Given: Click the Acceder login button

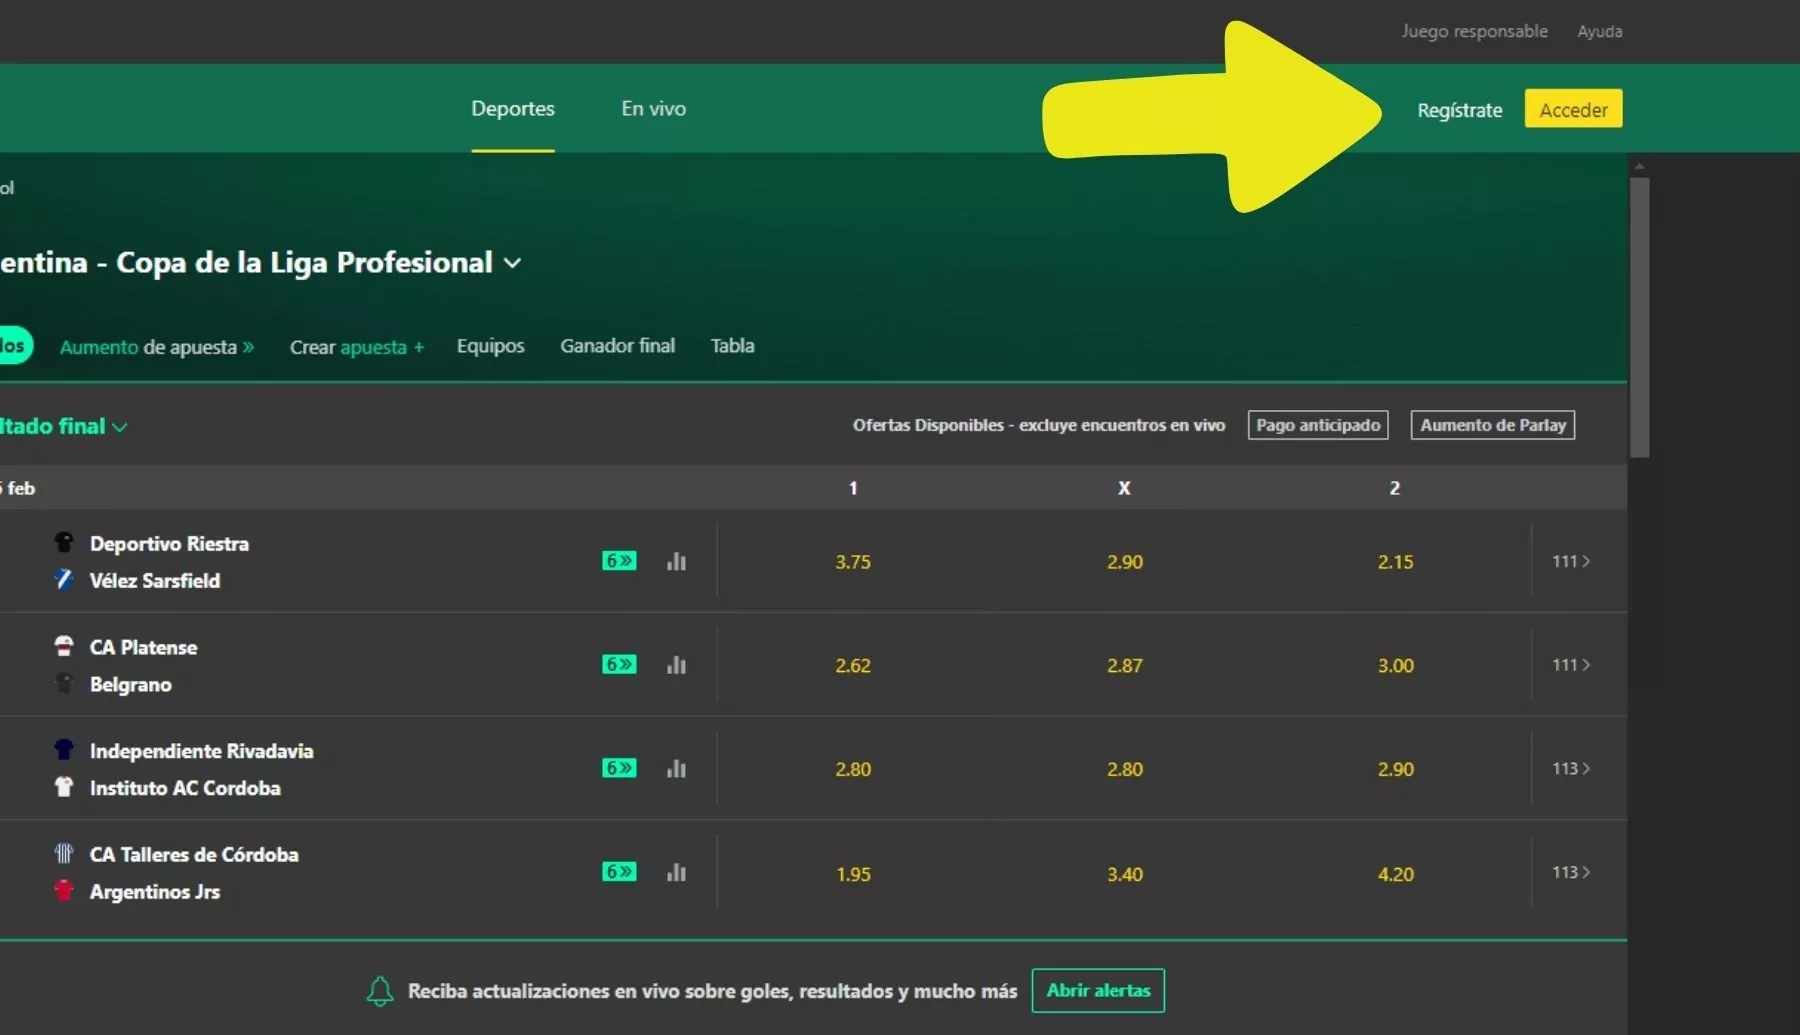Looking at the screenshot, I should coord(1573,109).
